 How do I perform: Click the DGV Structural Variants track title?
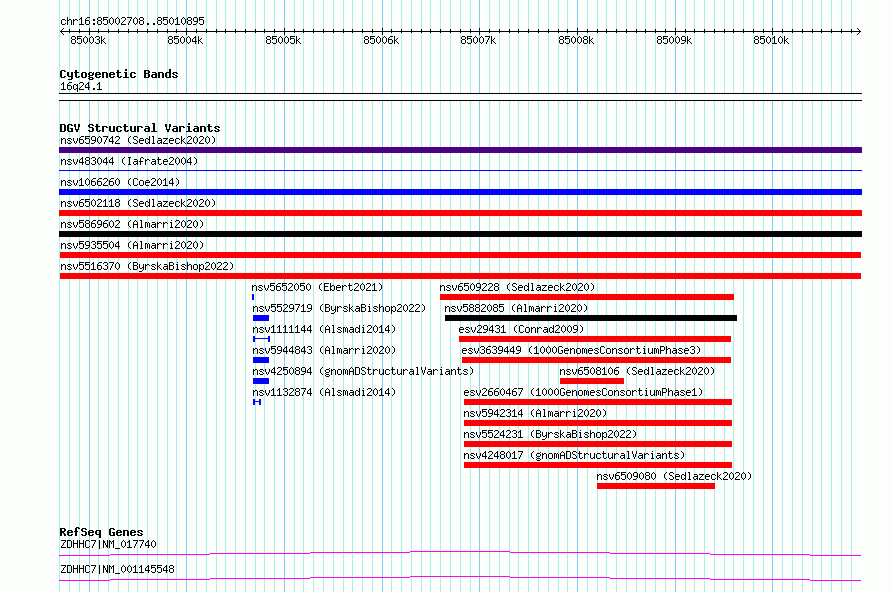140,128
